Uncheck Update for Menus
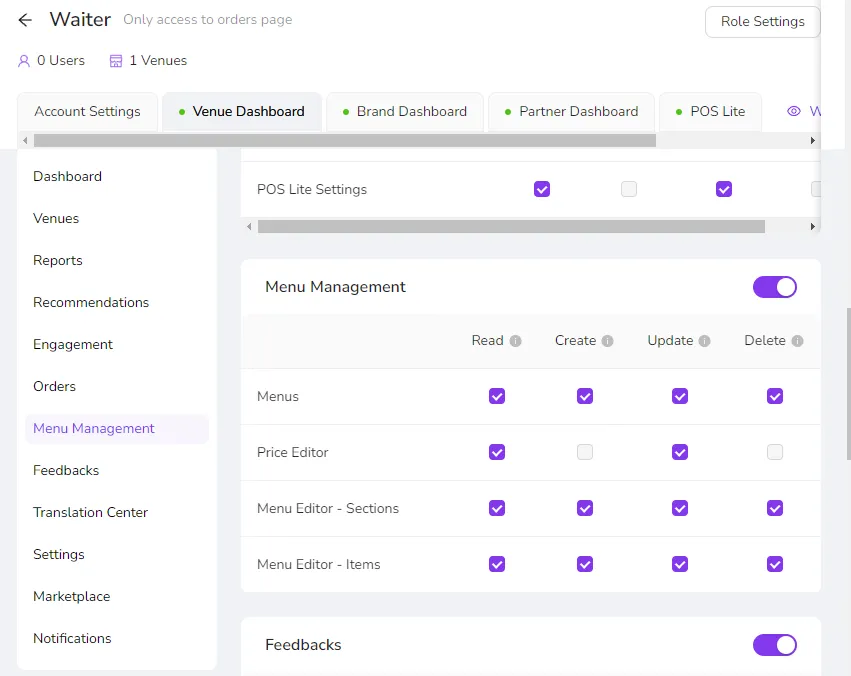This screenshot has width=851, height=676. coord(679,396)
